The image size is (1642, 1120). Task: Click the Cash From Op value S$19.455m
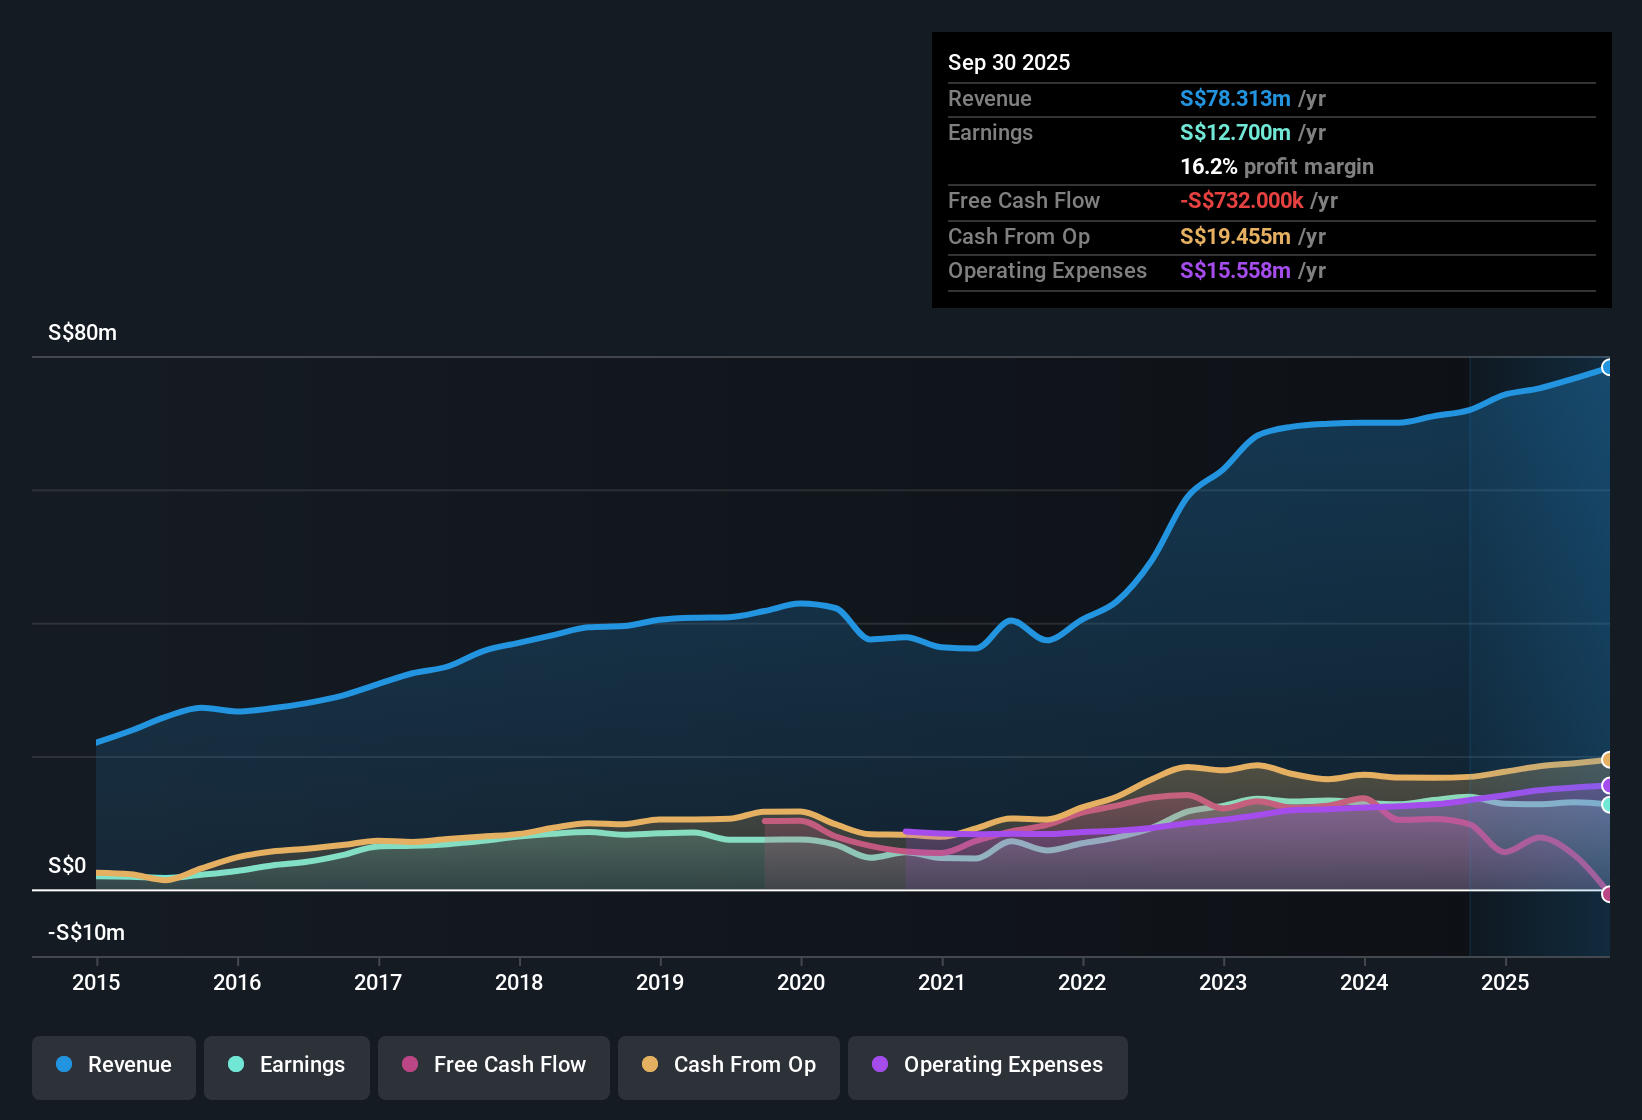(x=1235, y=236)
